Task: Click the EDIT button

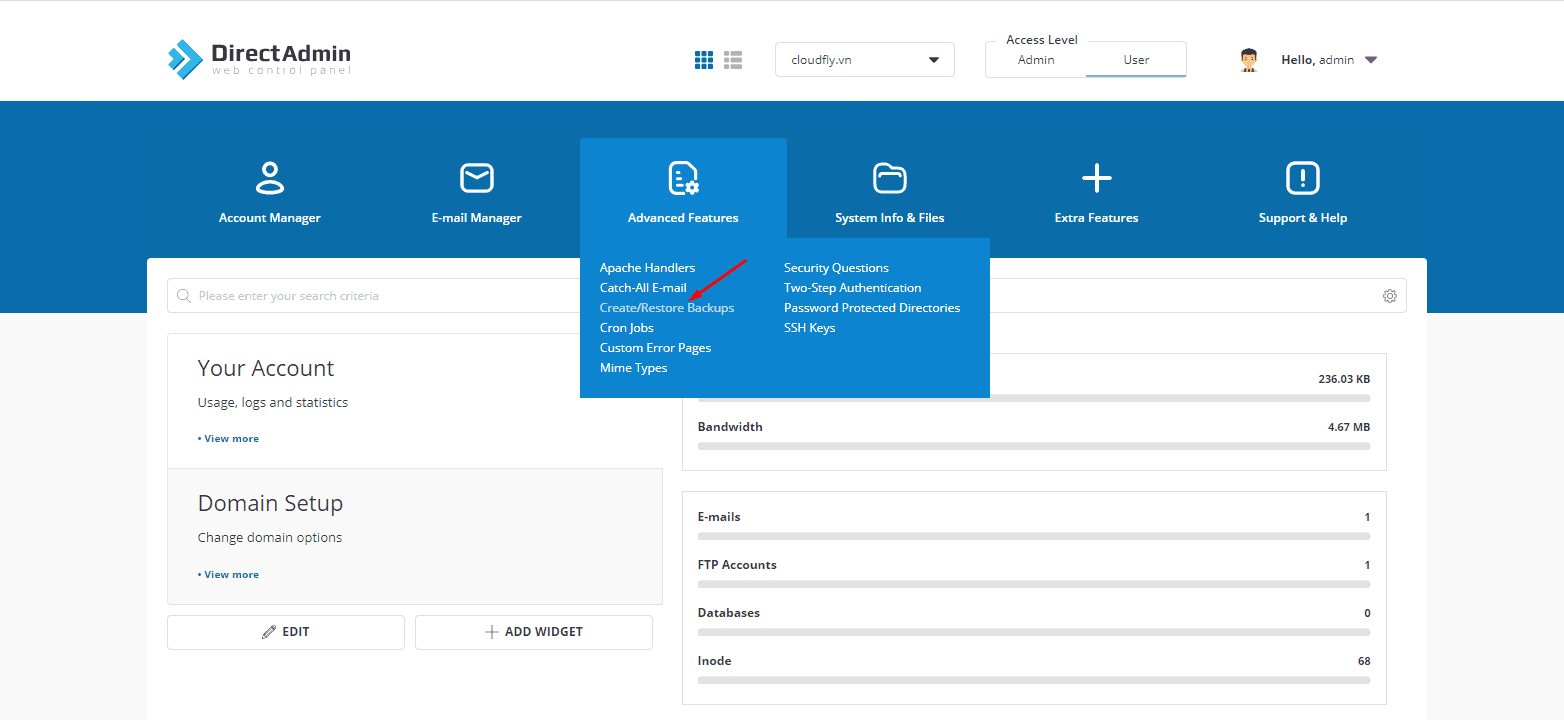Action: (286, 632)
